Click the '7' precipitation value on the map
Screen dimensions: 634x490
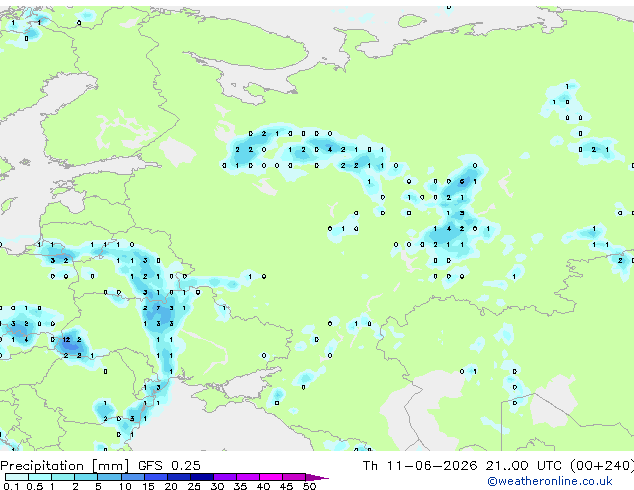click(158, 308)
